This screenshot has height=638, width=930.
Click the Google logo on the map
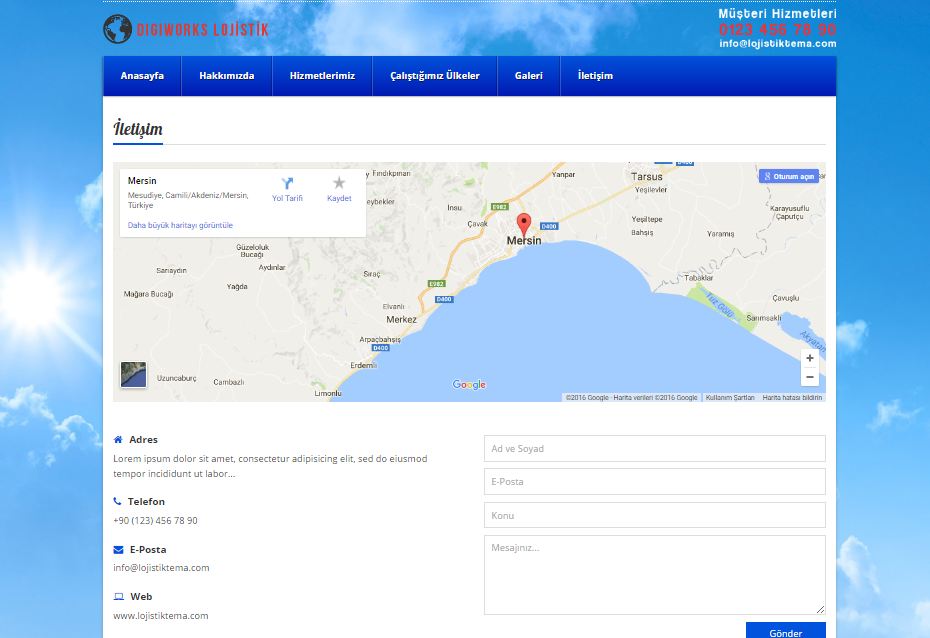point(469,384)
